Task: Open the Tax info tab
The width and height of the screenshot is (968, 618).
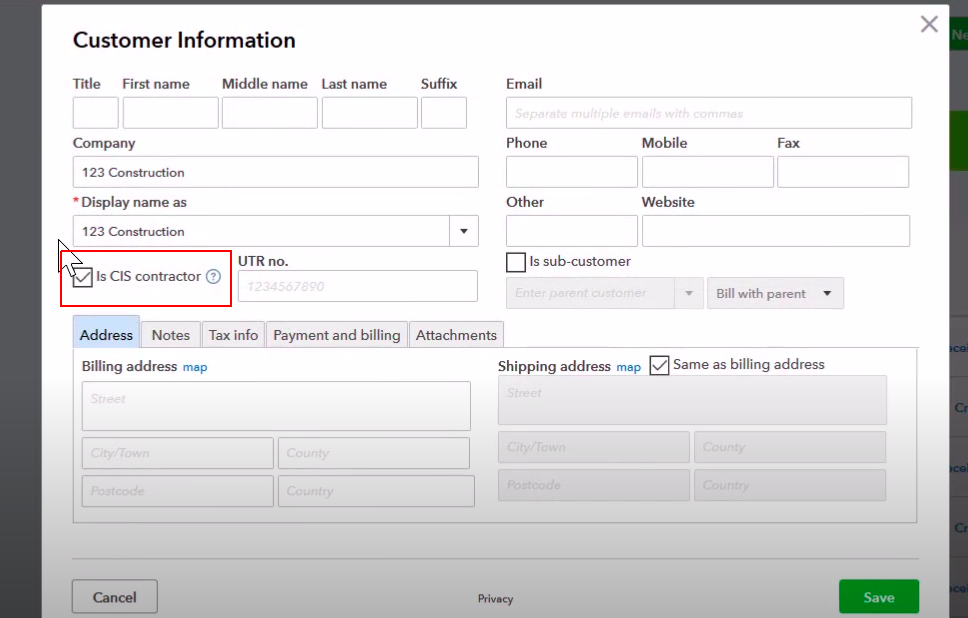Action: pos(233,335)
